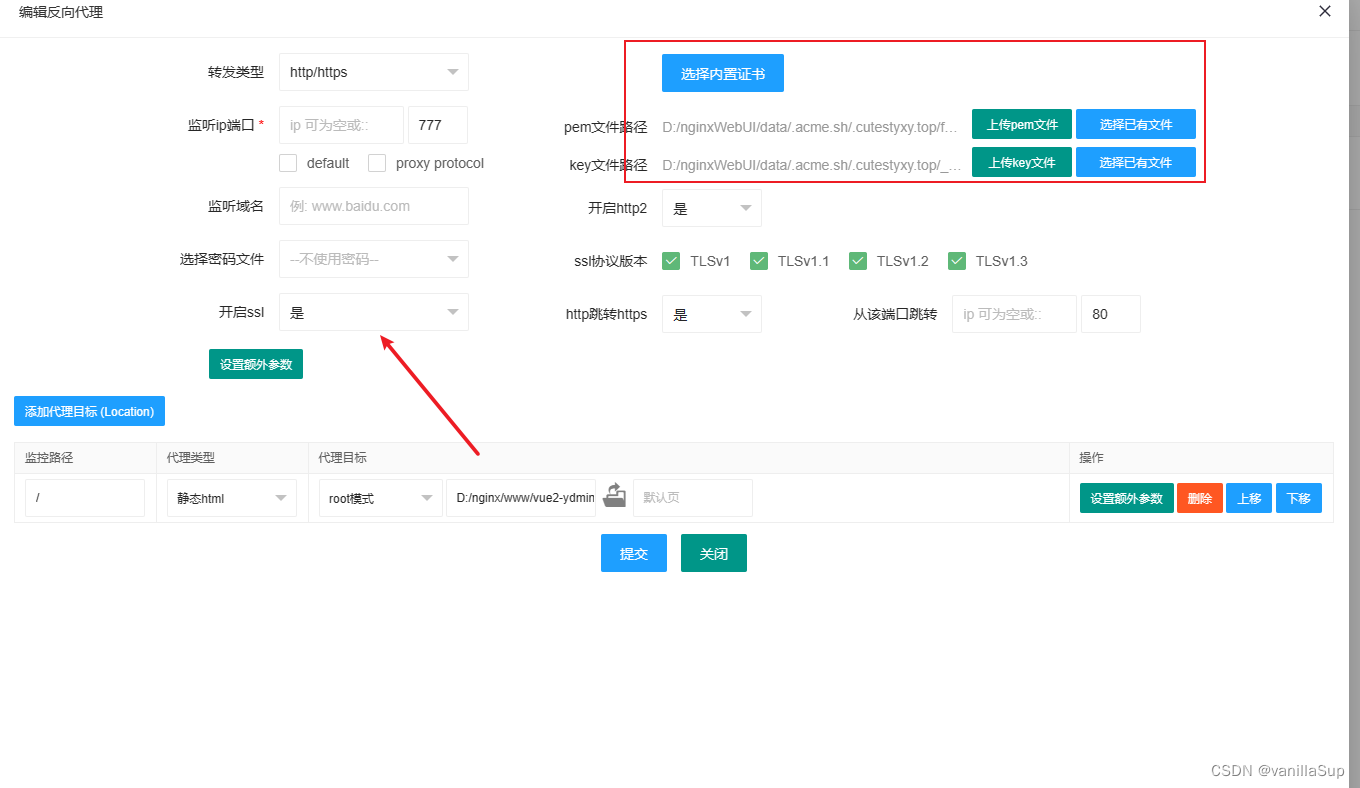Click the folder select icon beside proxy target path
Image resolution: width=1360 pixels, height=788 pixels.
click(x=615, y=496)
